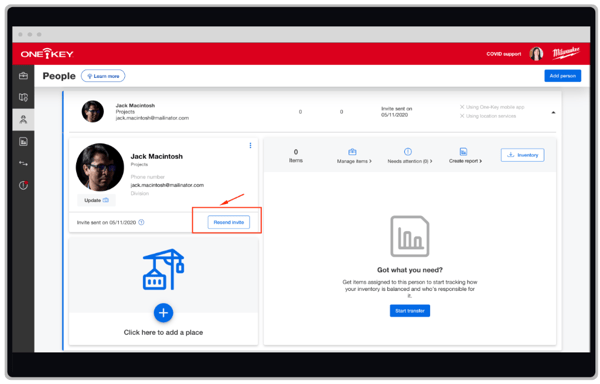Screen dimensions: 600x384
Task: Click the Start transfer button
Action: [410, 311]
